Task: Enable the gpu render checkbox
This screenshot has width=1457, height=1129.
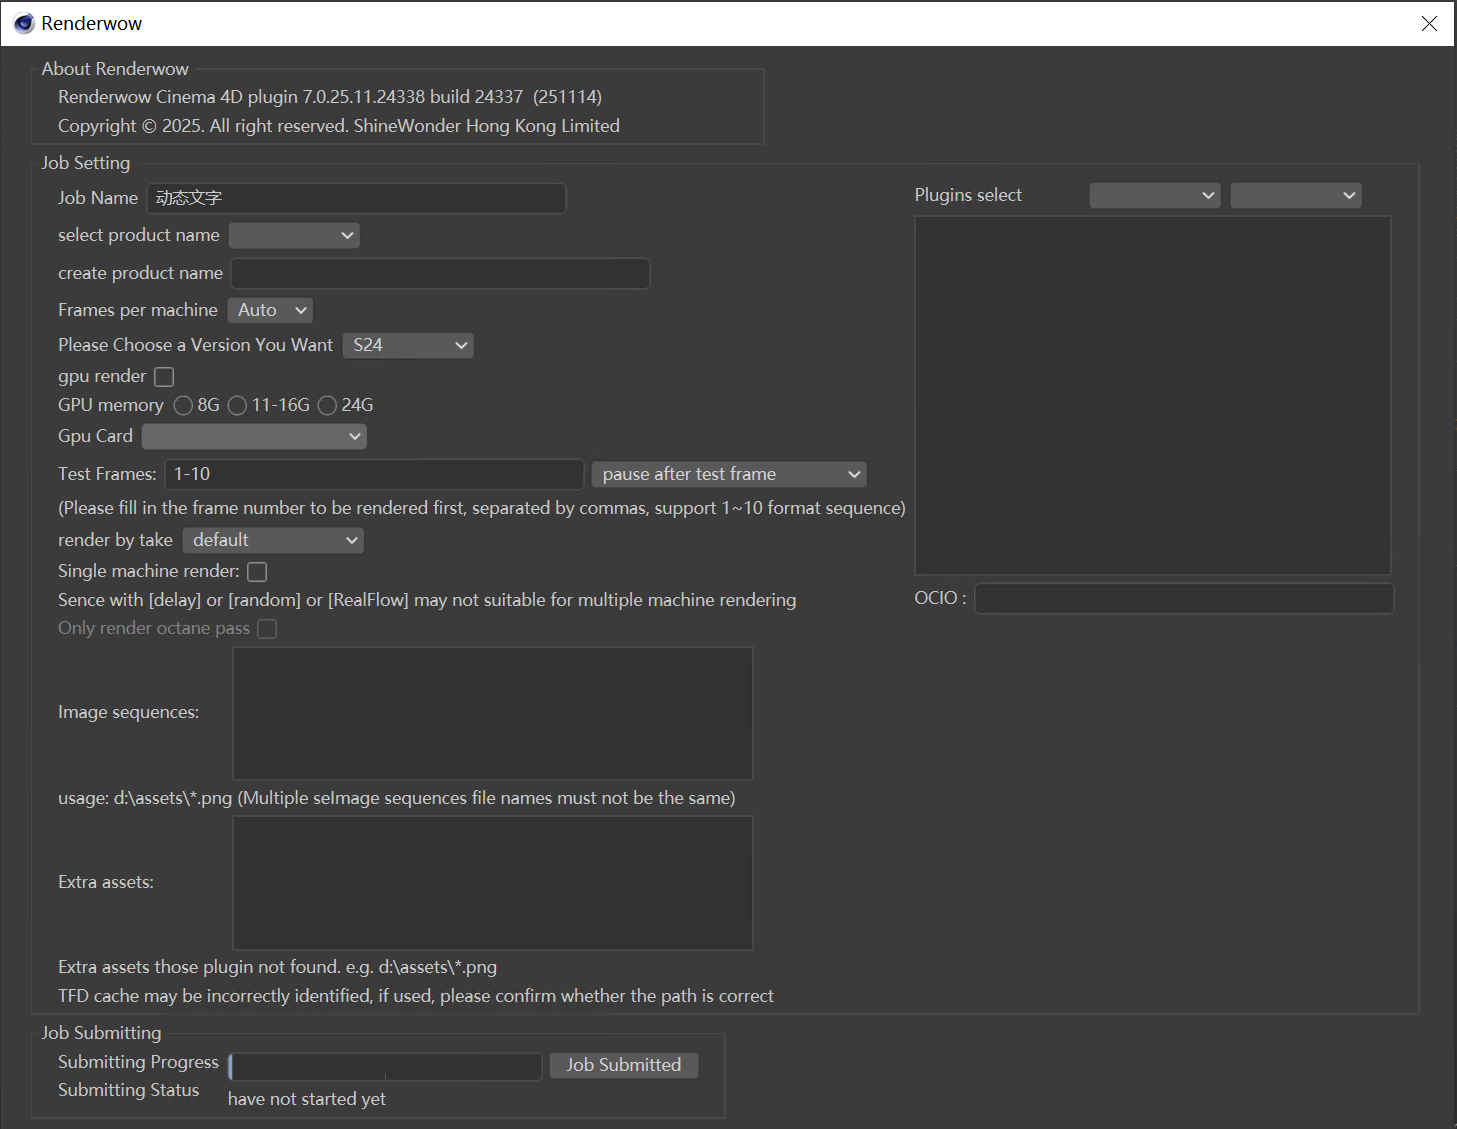Action: coord(164,376)
